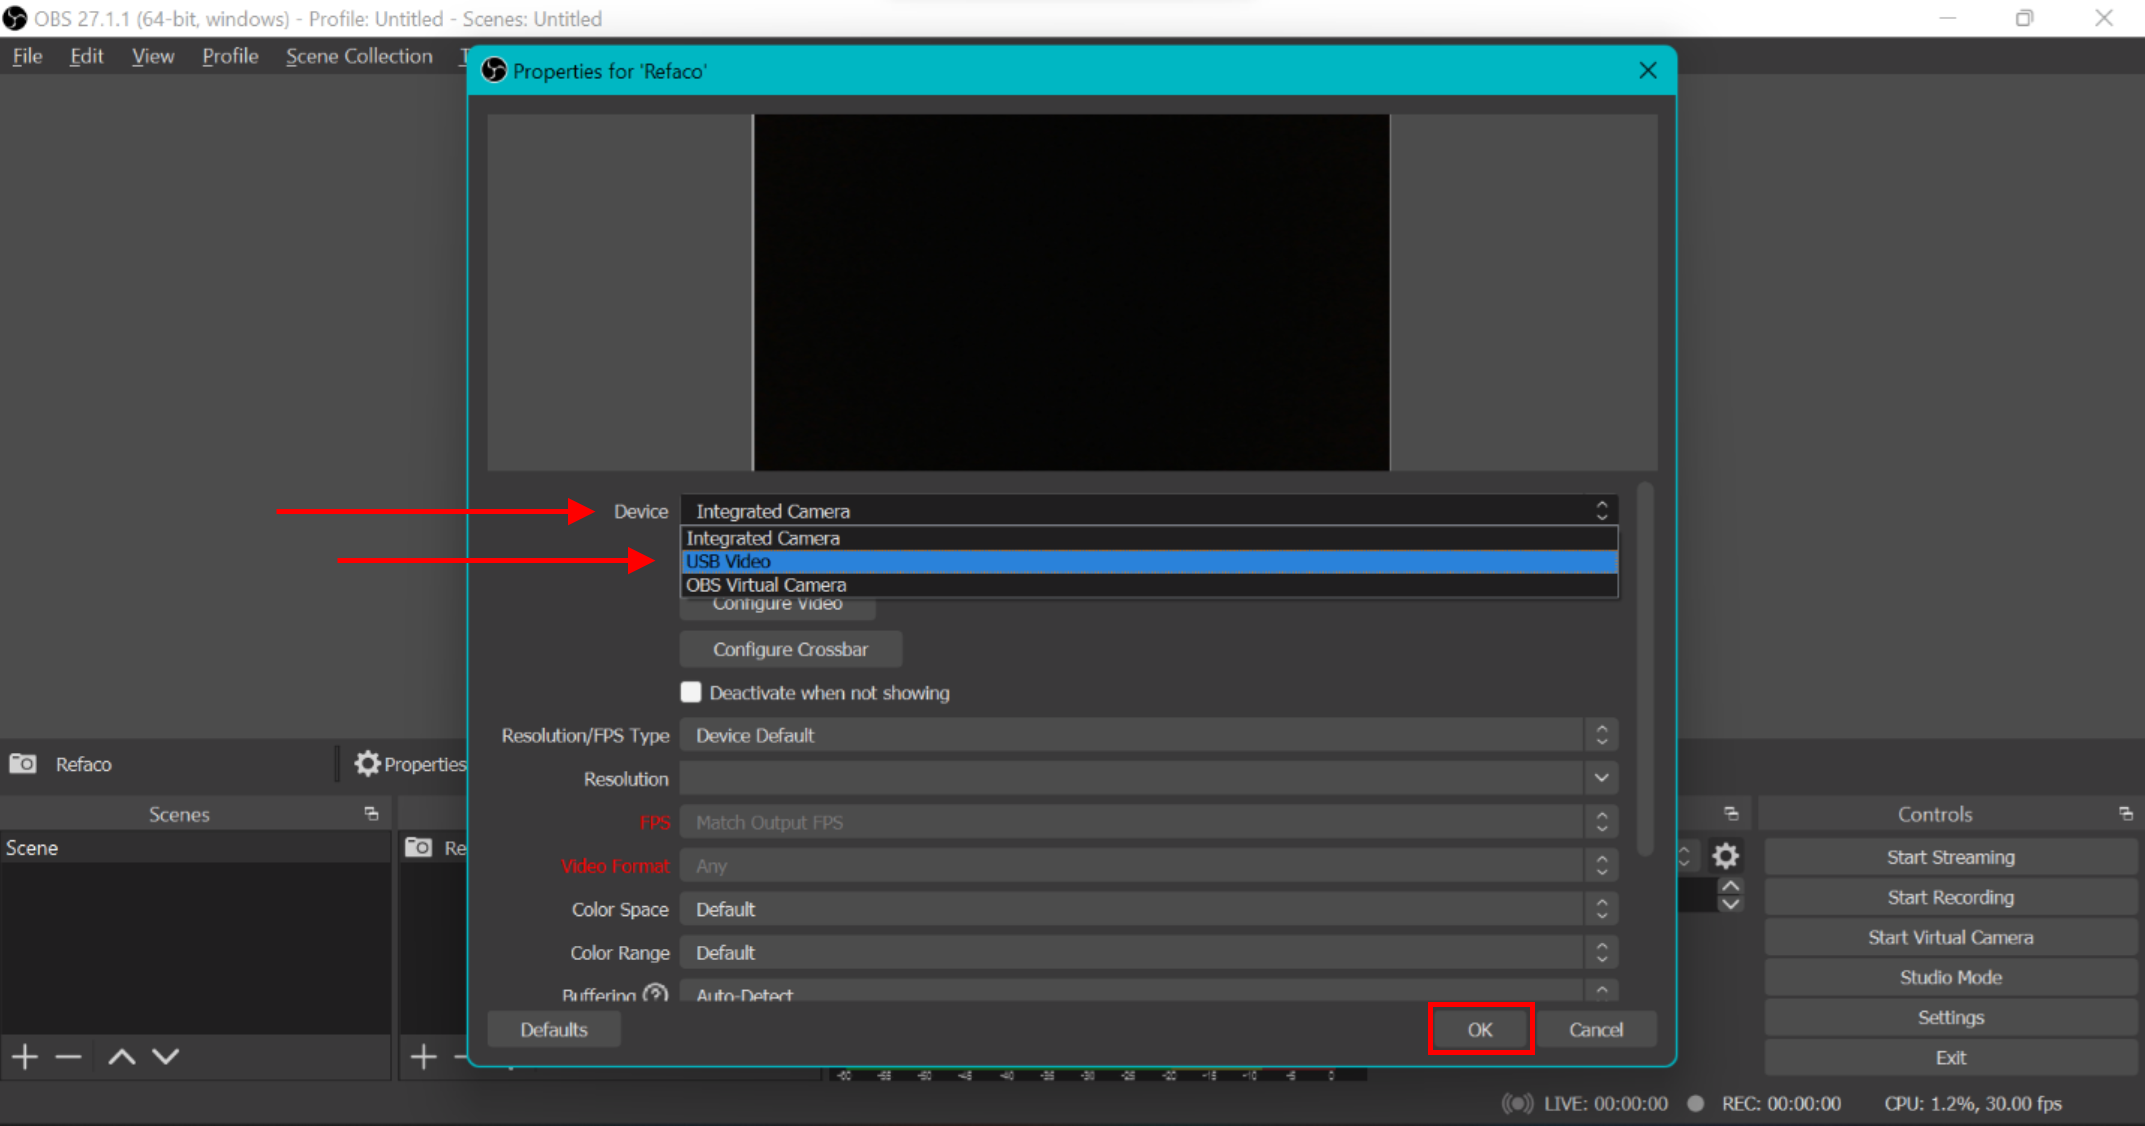Select the Scene entry in Scenes list
This screenshot has width=2145, height=1126.
coord(196,848)
